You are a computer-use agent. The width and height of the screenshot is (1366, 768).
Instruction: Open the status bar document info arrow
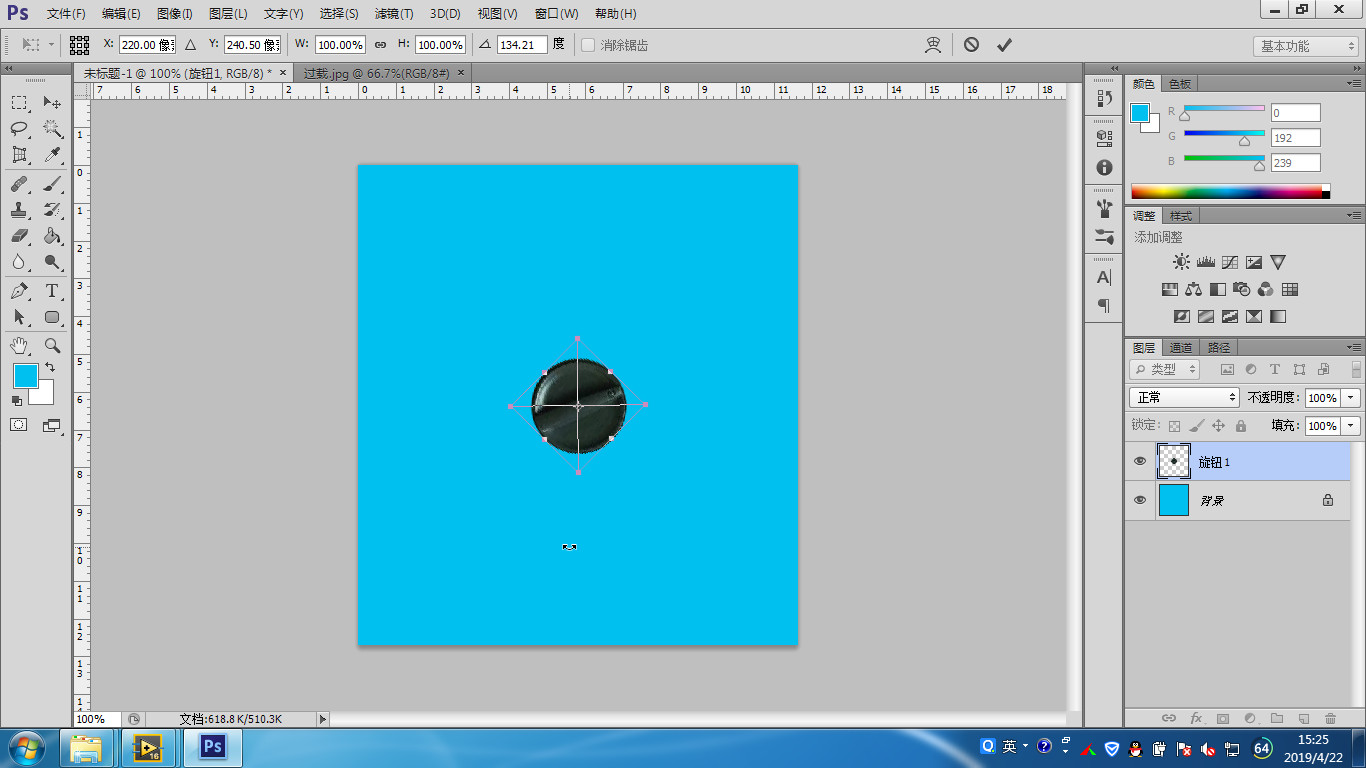322,719
